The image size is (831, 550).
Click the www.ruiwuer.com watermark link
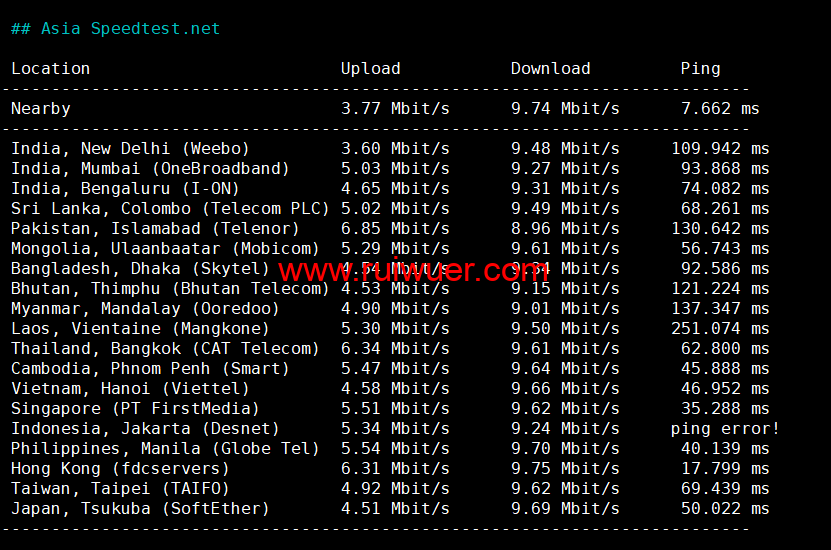pos(413,270)
